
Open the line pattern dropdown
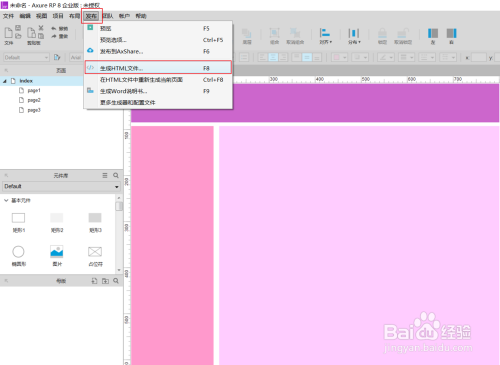(427, 57)
